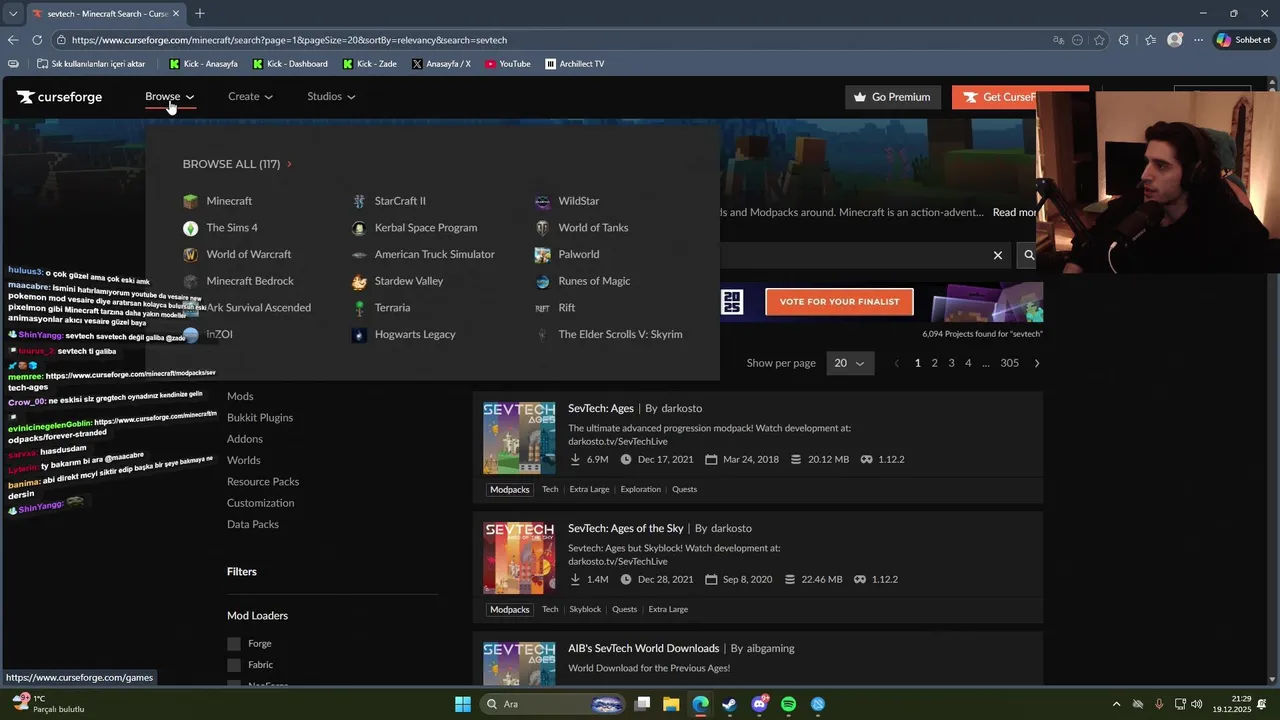The height and width of the screenshot is (720, 1280).
Task: Select Mods category
Action: point(240,396)
